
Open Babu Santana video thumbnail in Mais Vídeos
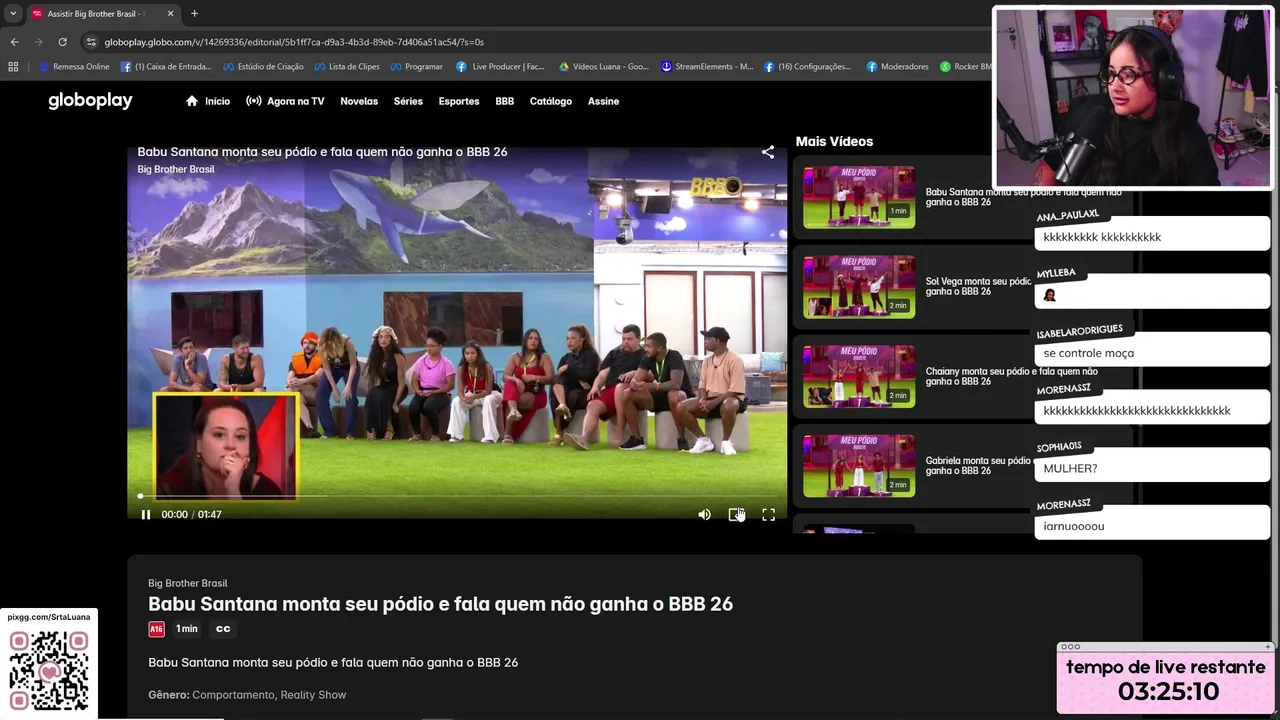pyautogui.click(x=859, y=197)
